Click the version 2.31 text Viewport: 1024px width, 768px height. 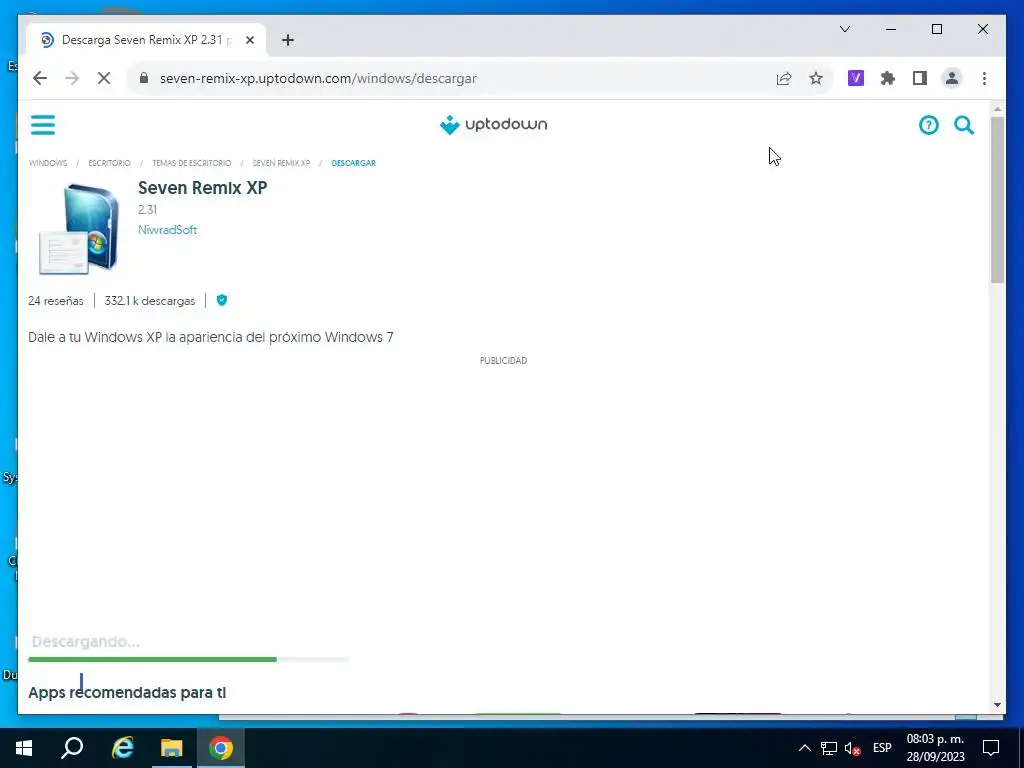point(148,210)
